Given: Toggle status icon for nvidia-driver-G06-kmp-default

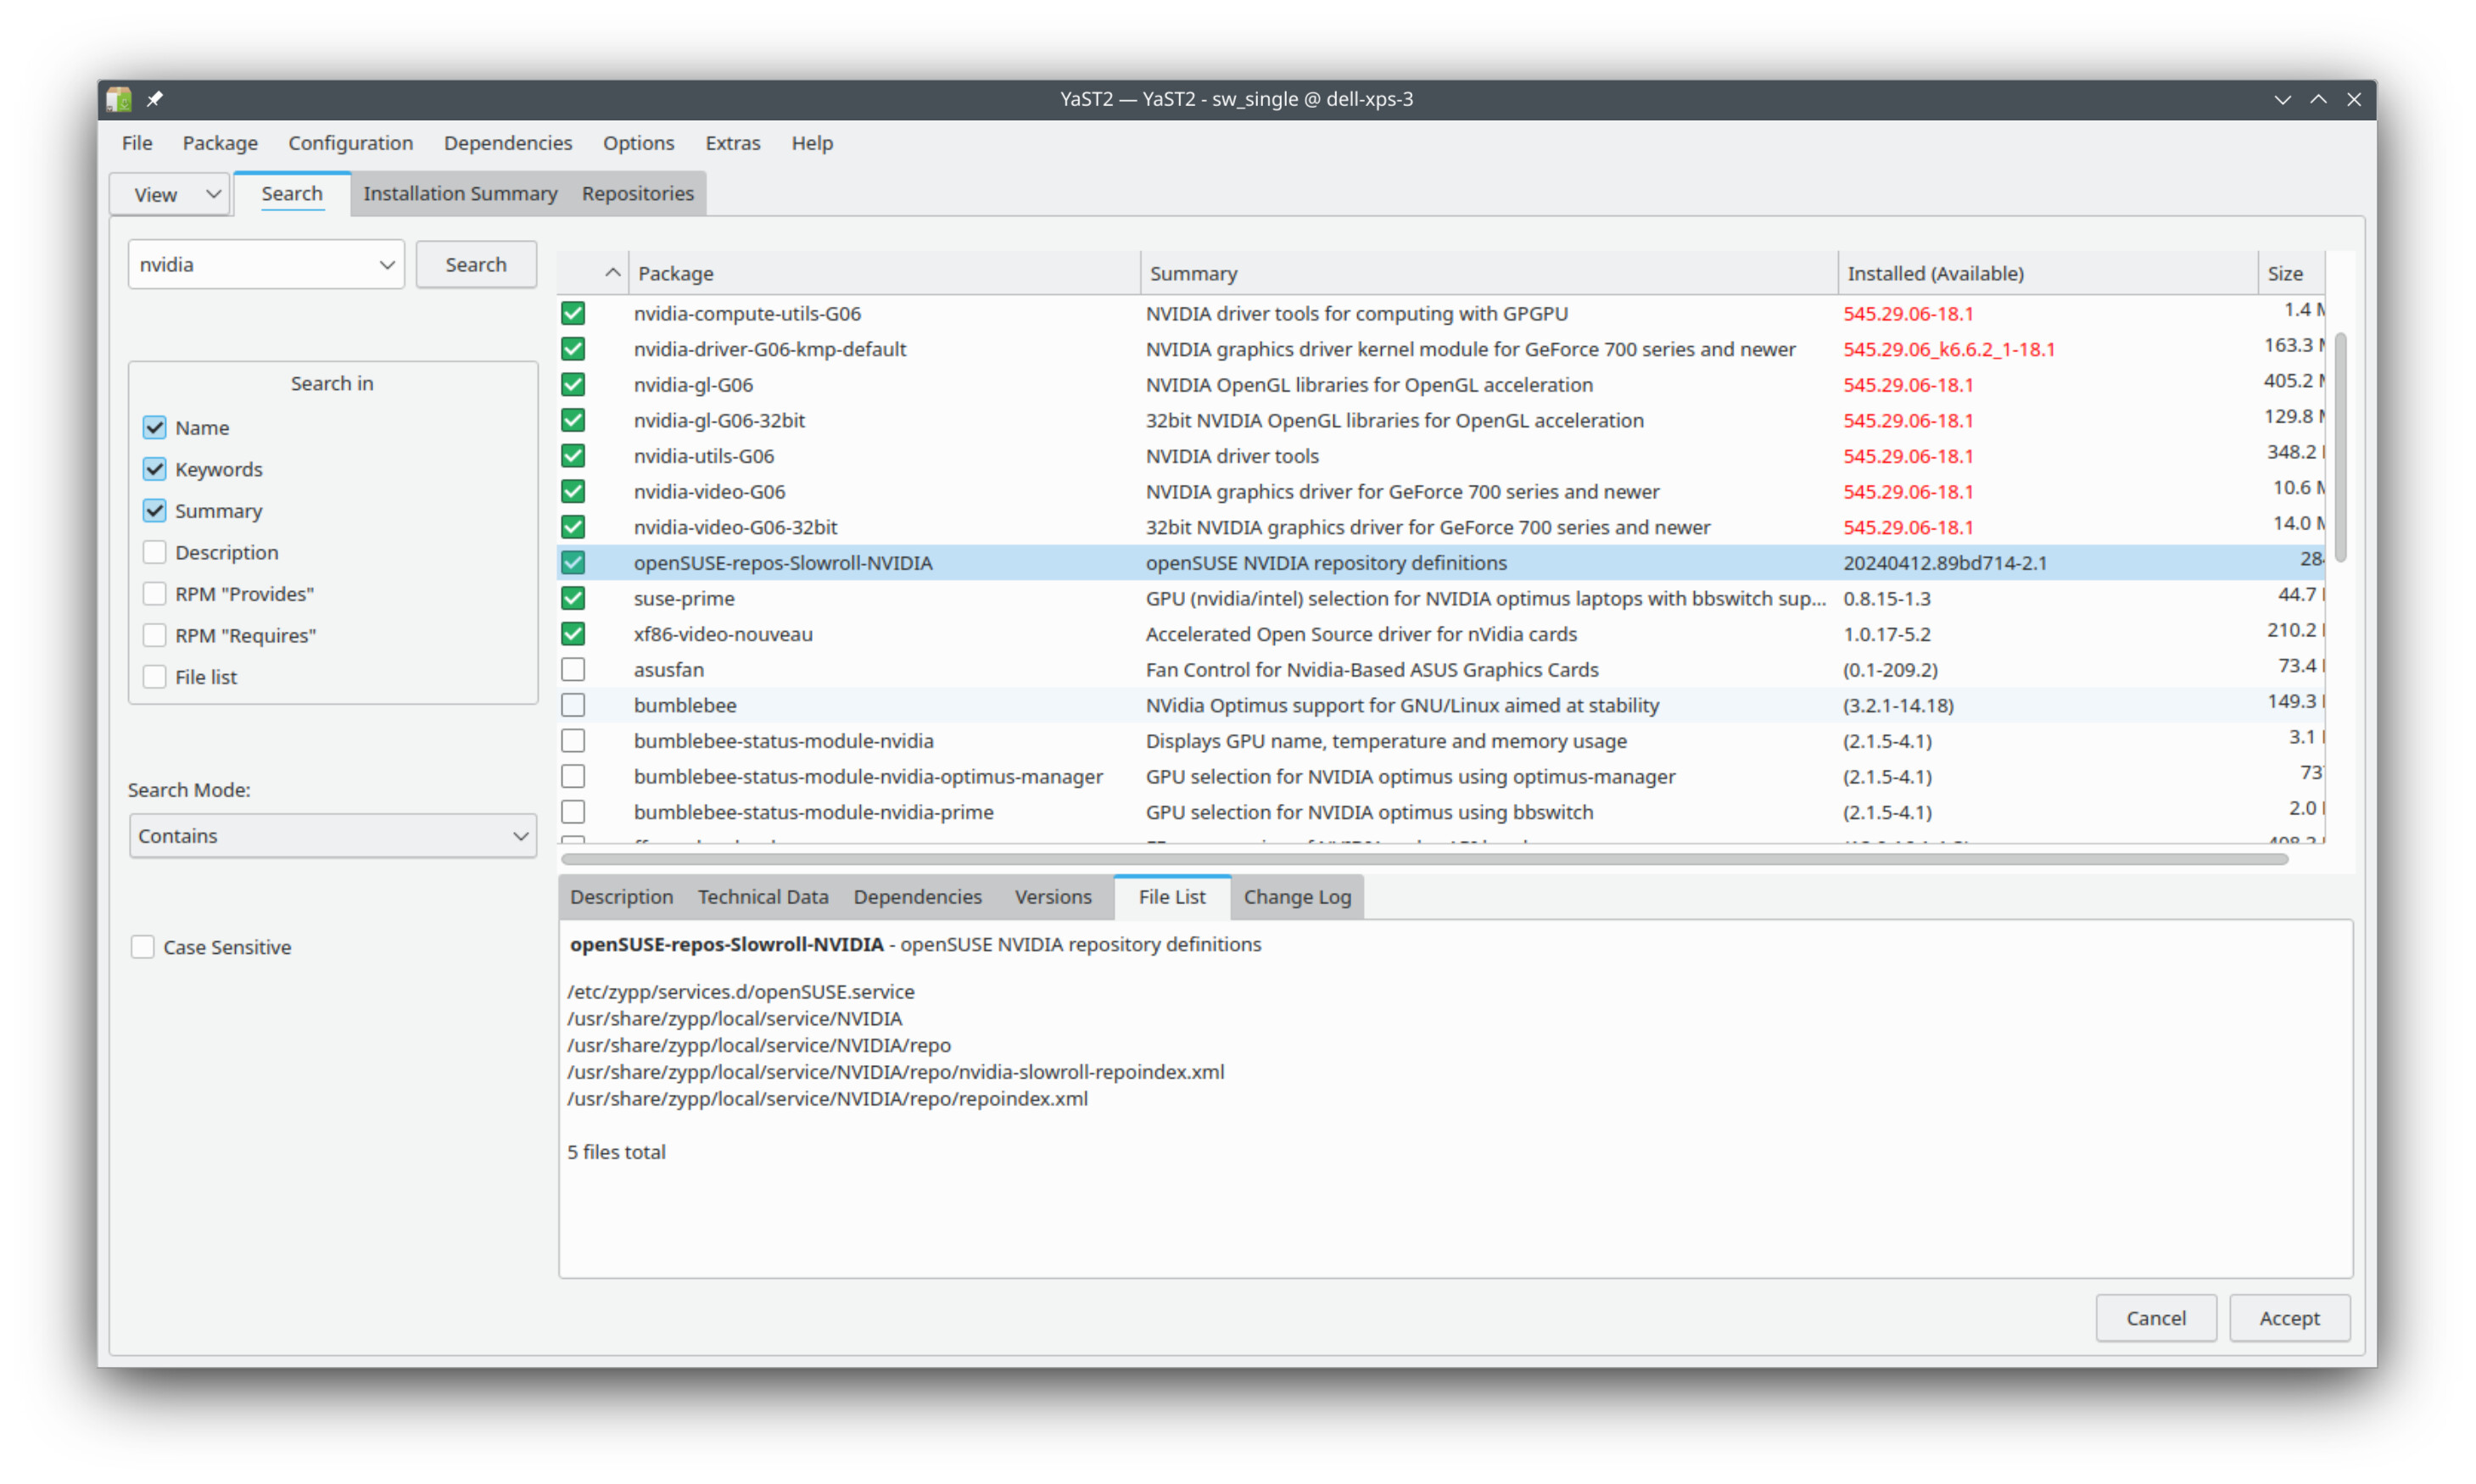Looking at the screenshot, I should [573, 349].
